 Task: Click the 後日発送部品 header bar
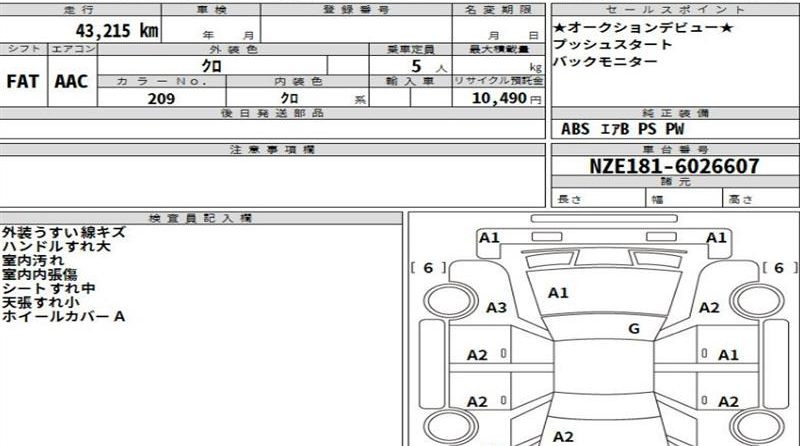point(272,113)
